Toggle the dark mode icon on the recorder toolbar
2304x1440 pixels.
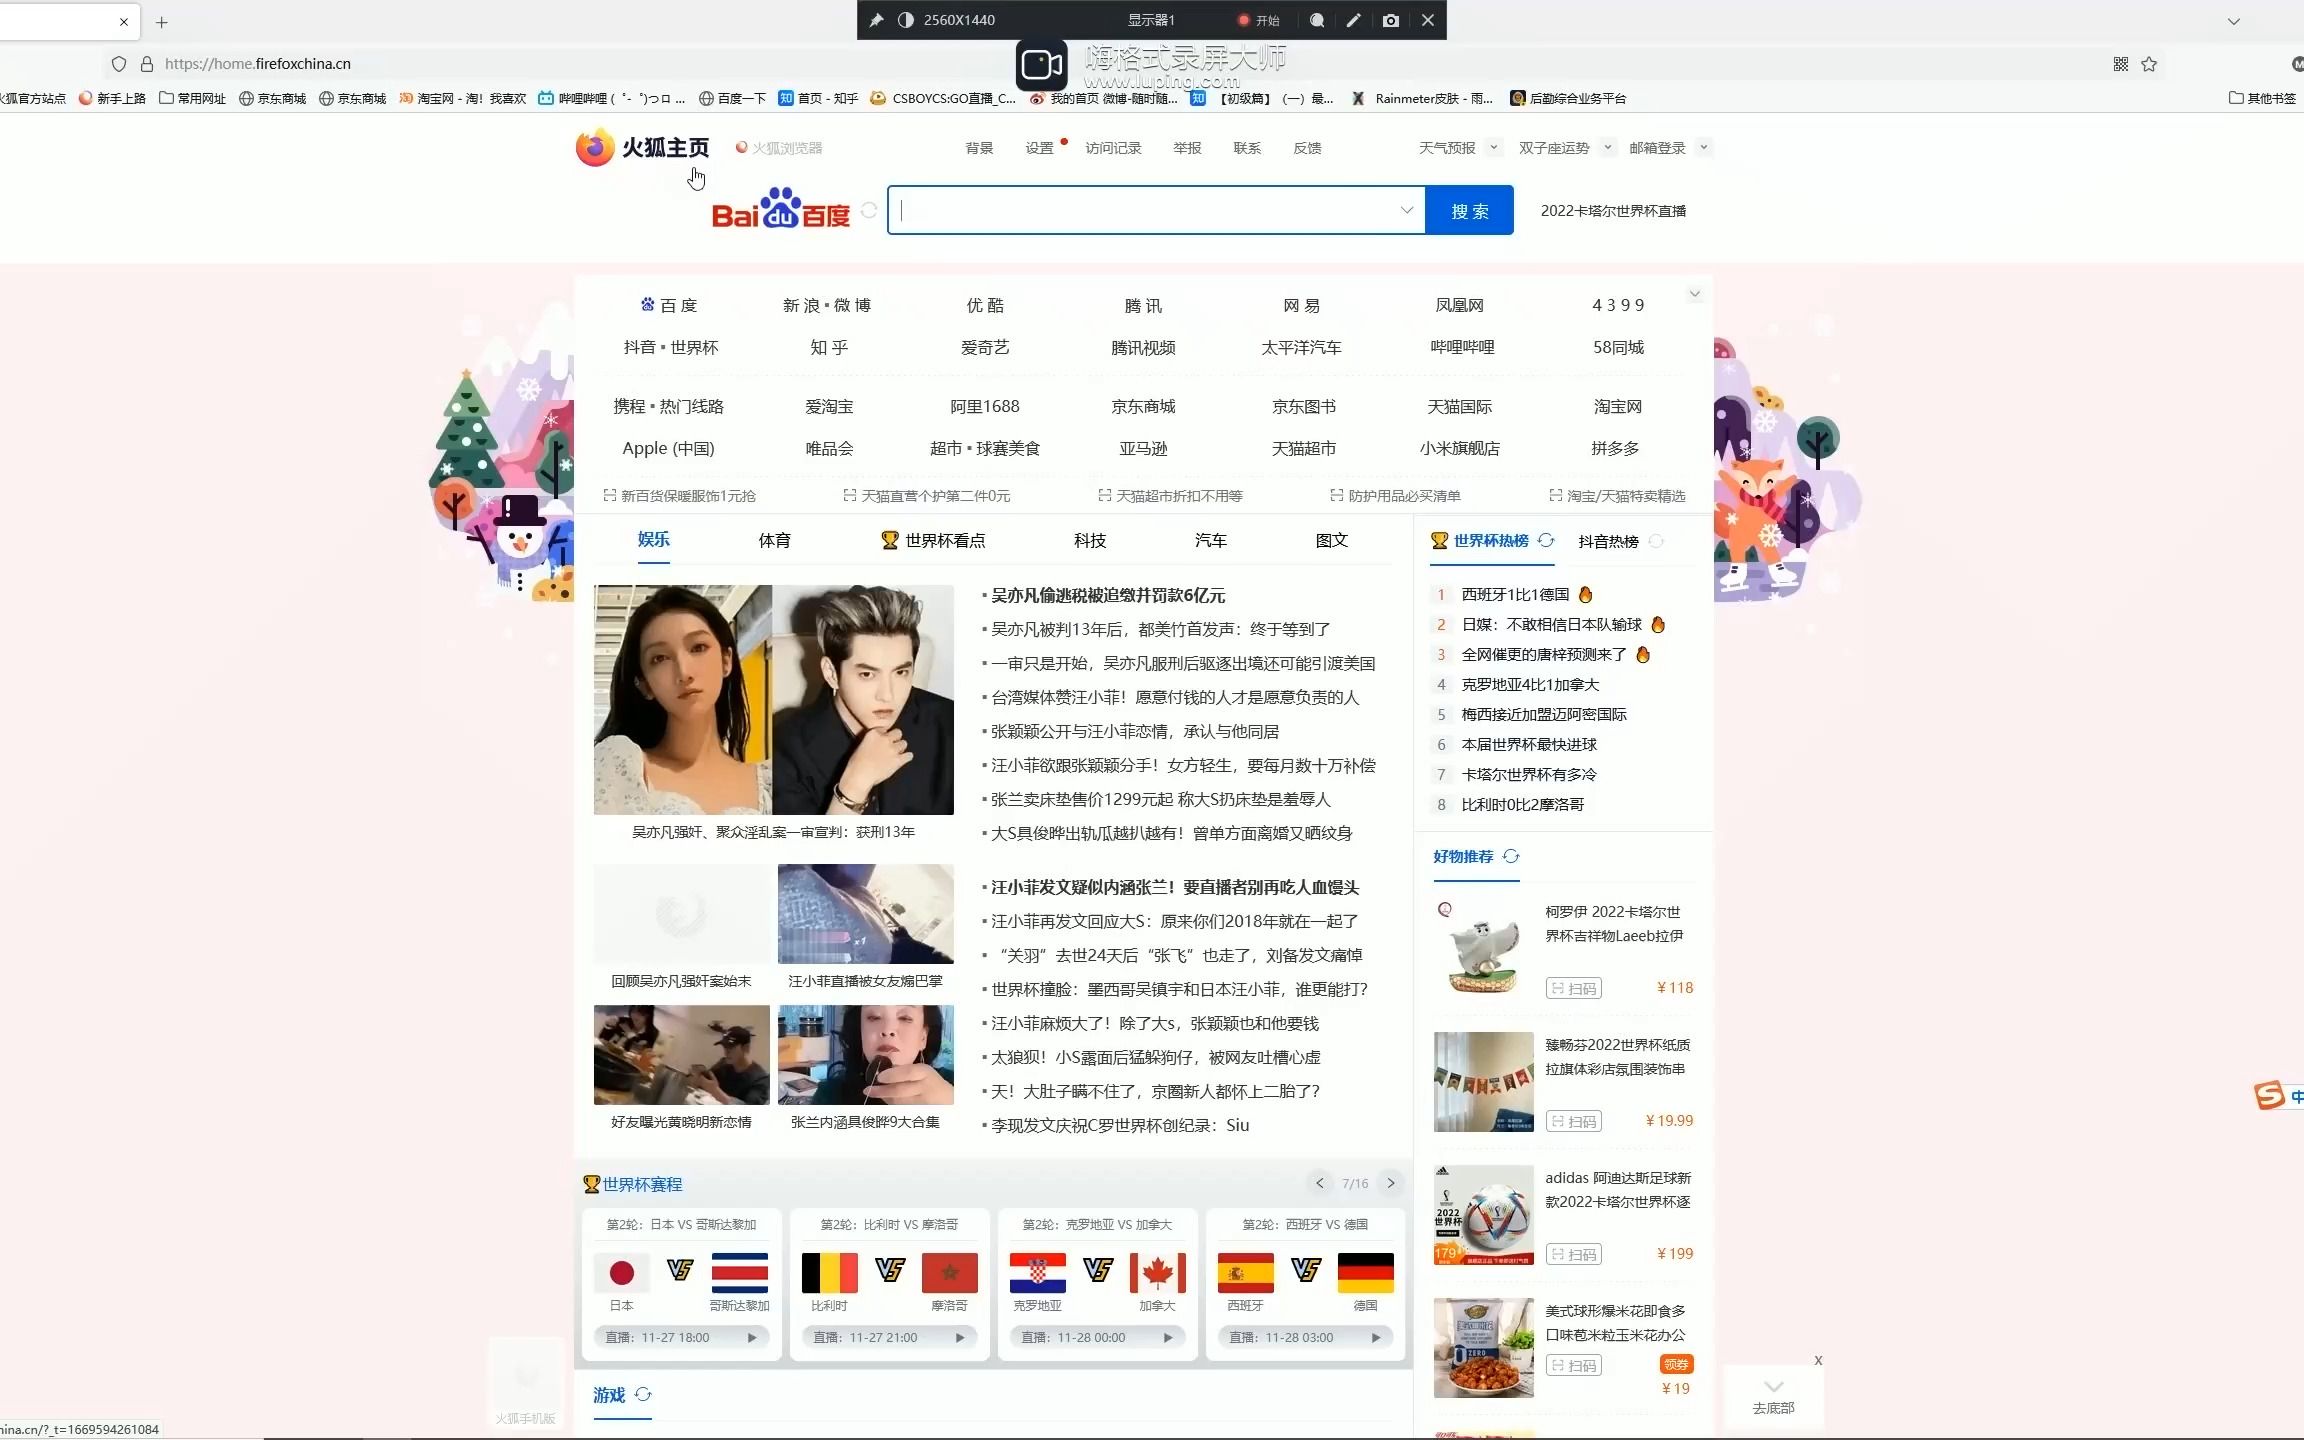click(905, 20)
